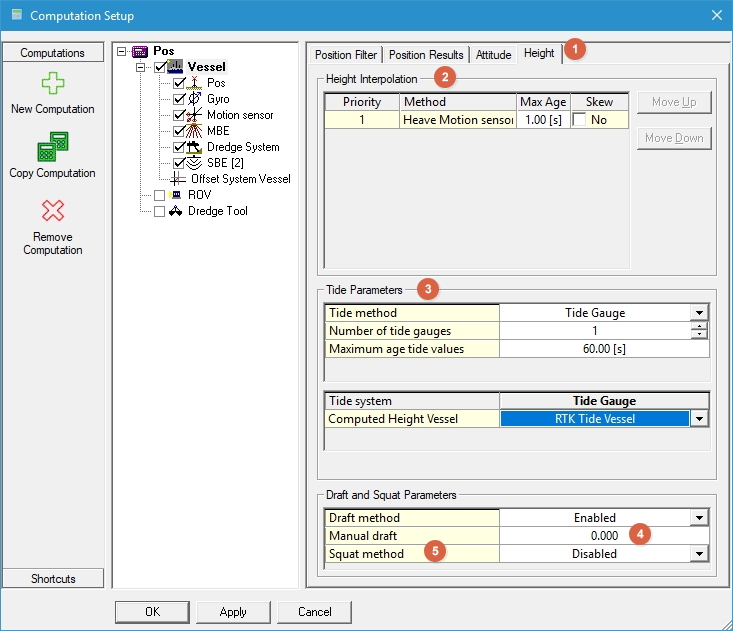
Task: Click the Copy Computation calculator icon
Action: [x=52, y=149]
